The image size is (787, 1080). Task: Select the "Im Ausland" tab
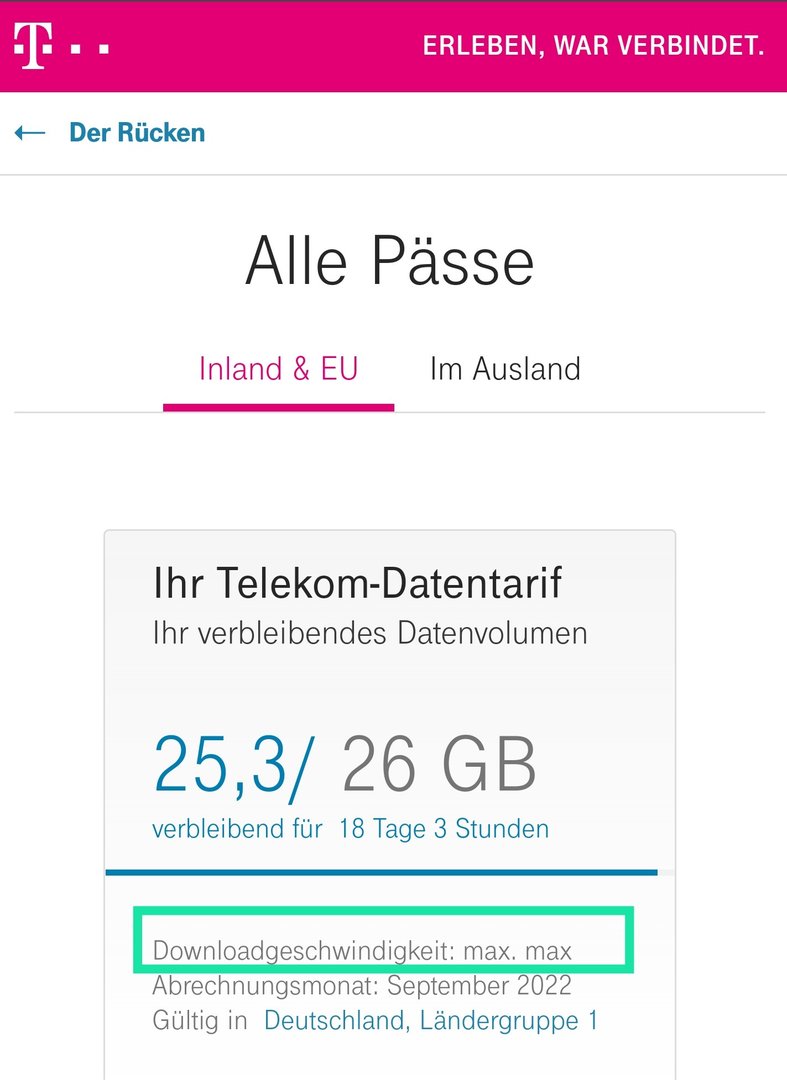coord(505,369)
